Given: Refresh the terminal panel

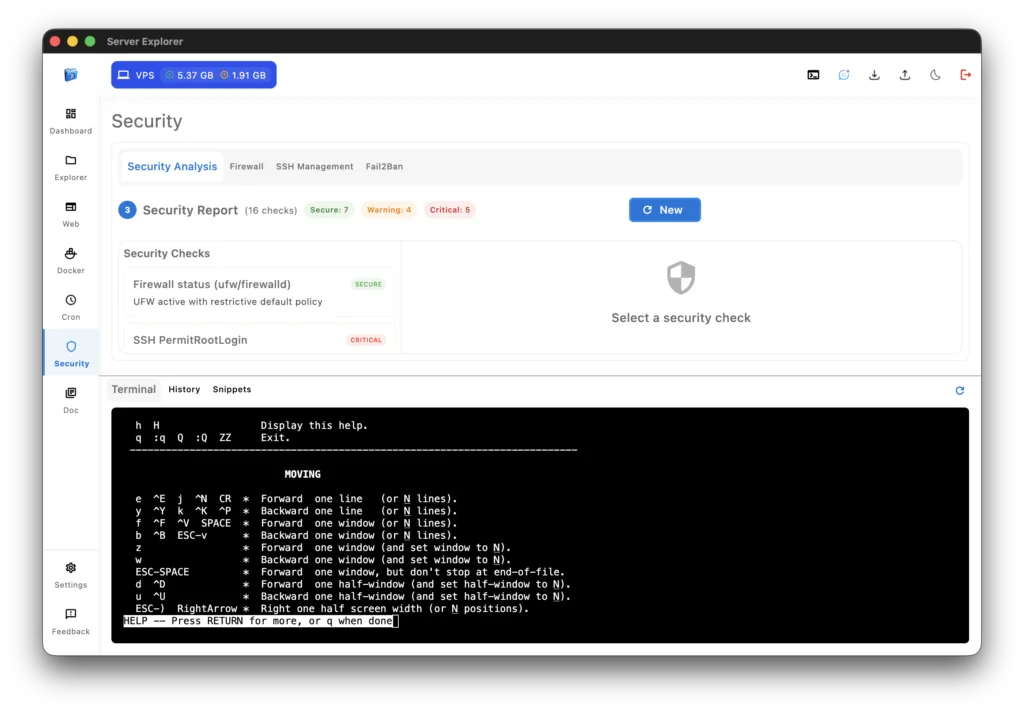Looking at the screenshot, I should pyautogui.click(x=959, y=390).
